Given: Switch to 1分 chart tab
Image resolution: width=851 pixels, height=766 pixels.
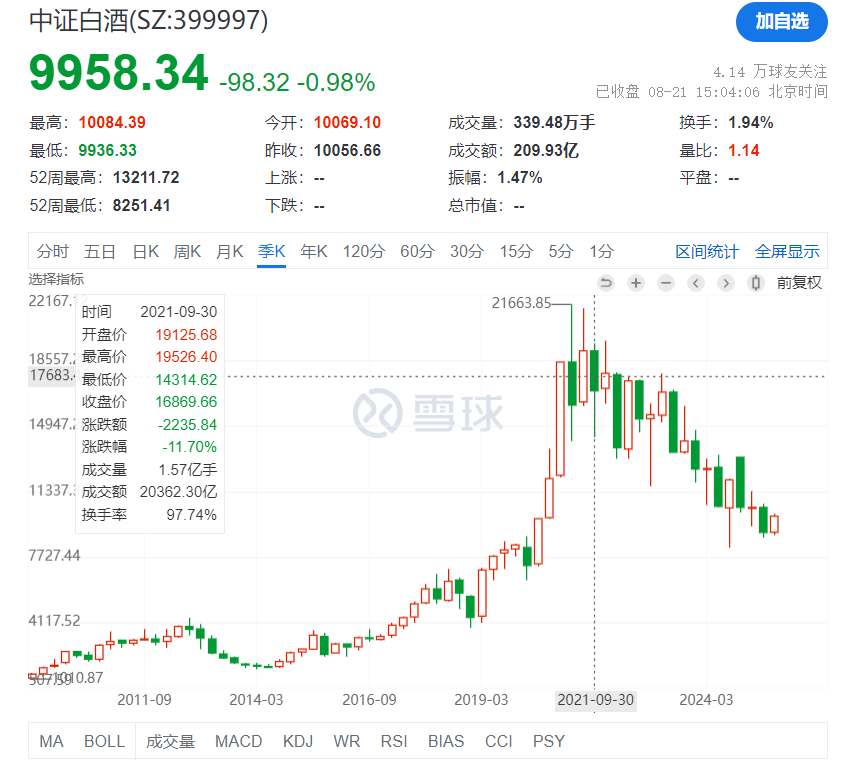Looking at the screenshot, I should tap(601, 251).
